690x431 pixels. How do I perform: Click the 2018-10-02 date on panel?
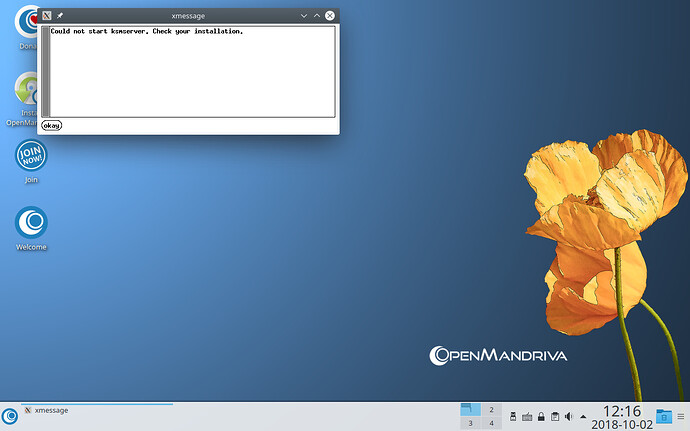click(622, 425)
